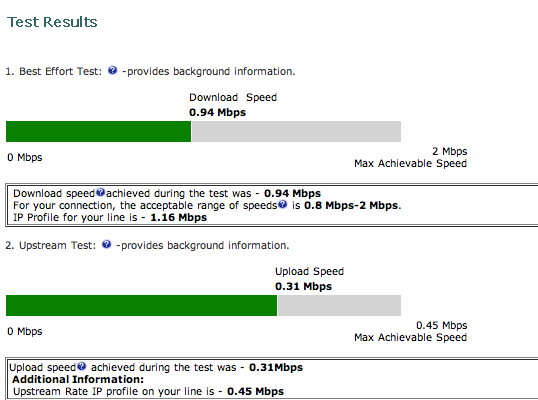The width and height of the screenshot is (538, 400).
Task: Click the 'Test Results' heading
Action: click(52, 22)
